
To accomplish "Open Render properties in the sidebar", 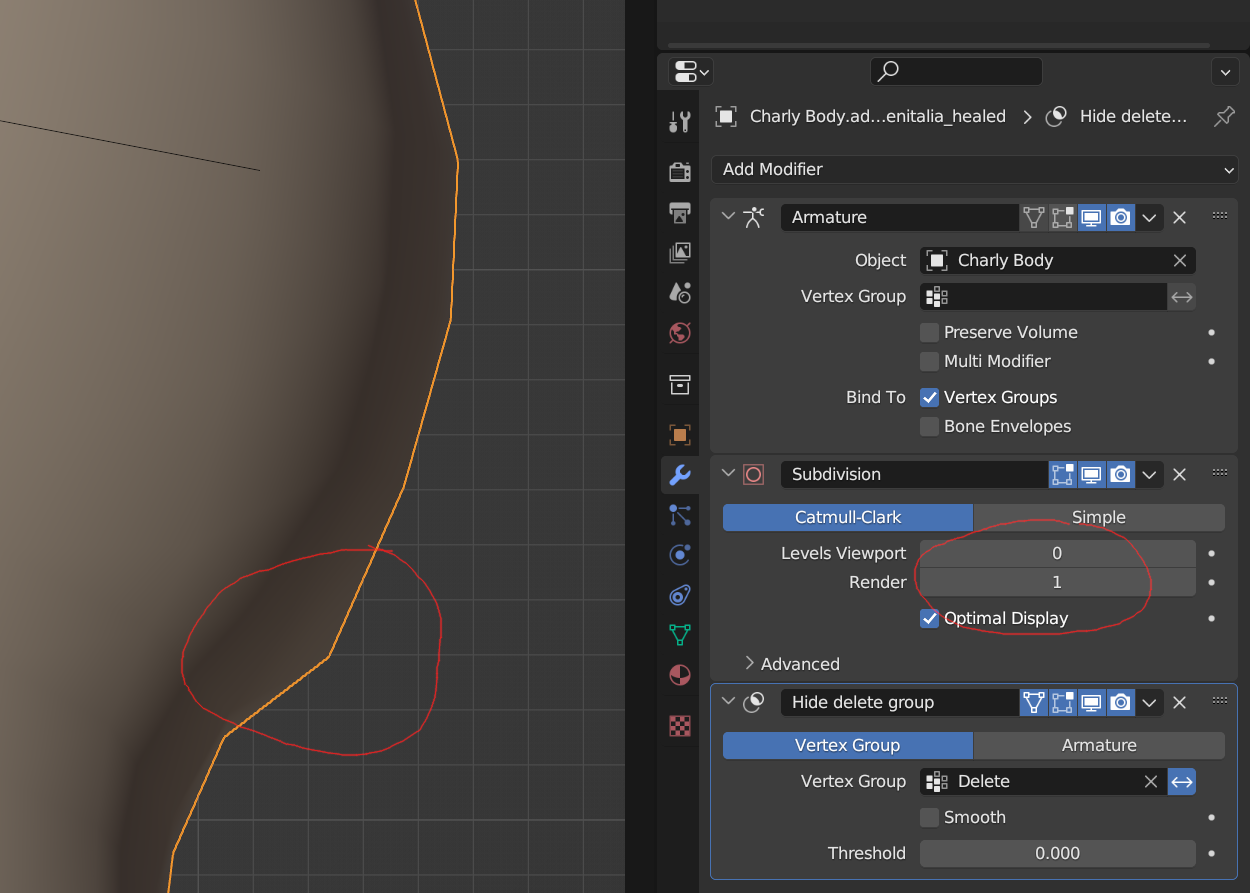I will 680,171.
